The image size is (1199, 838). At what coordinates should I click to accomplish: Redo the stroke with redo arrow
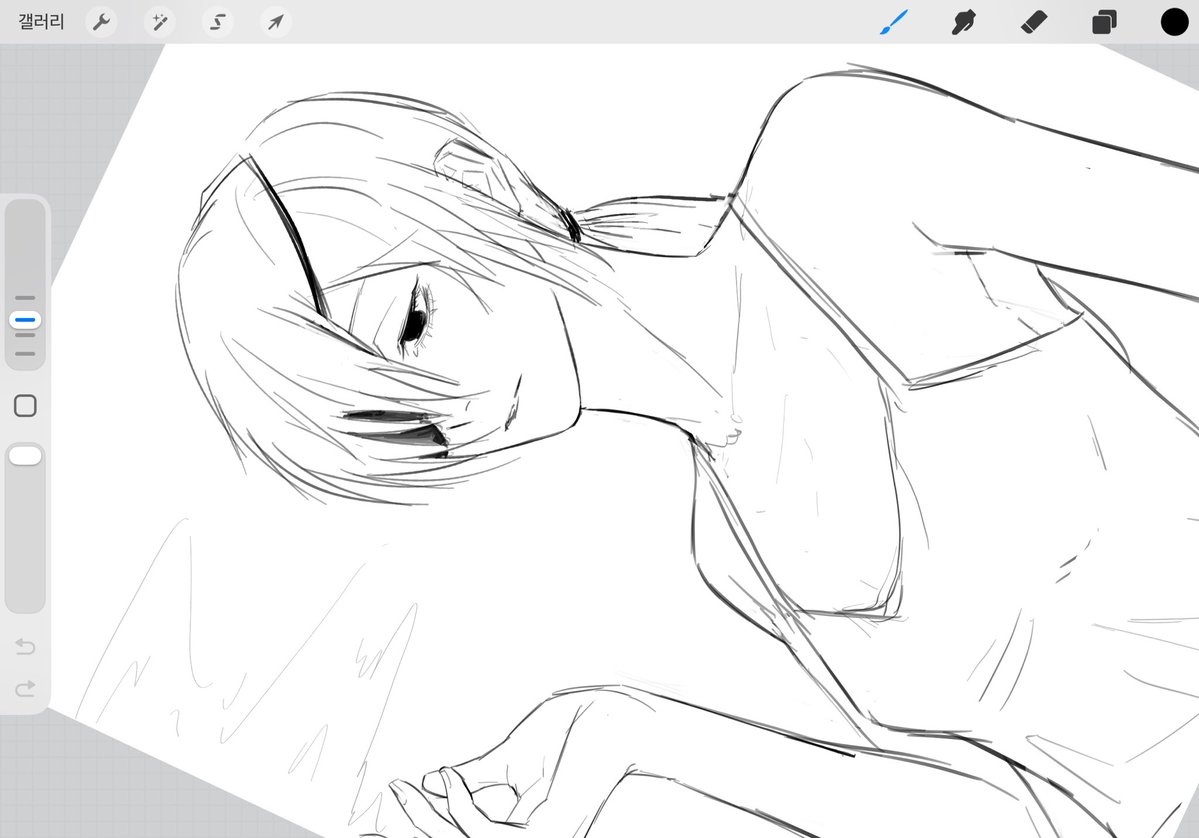tap(25, 688)
